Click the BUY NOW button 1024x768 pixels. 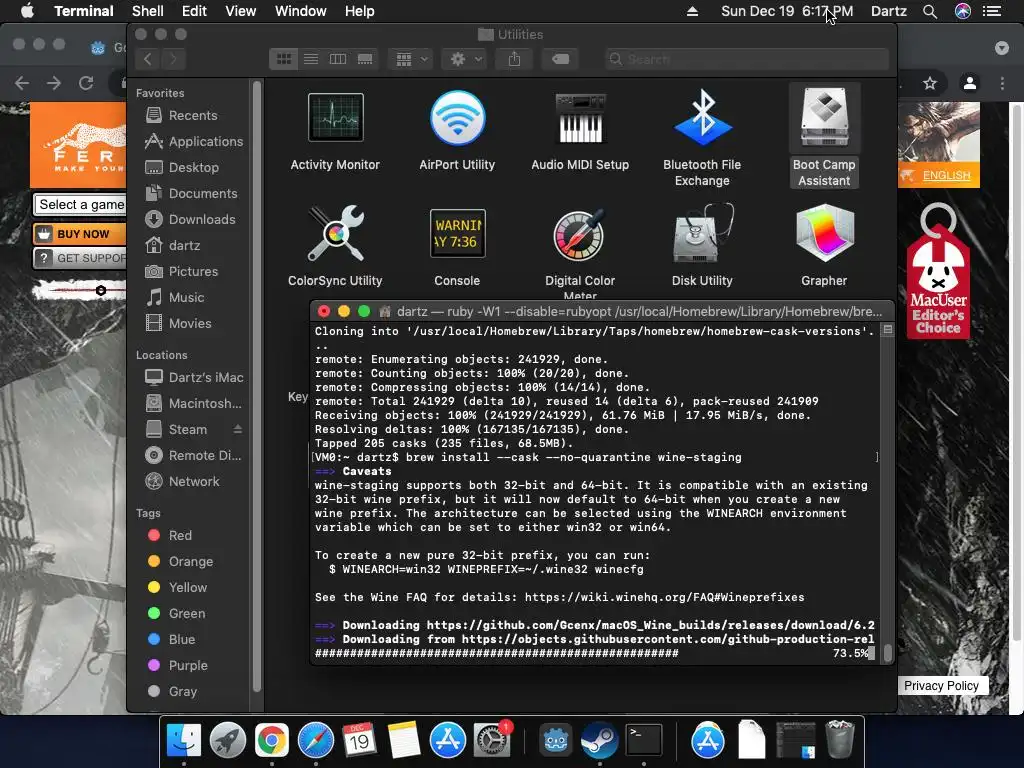point(80,234)
